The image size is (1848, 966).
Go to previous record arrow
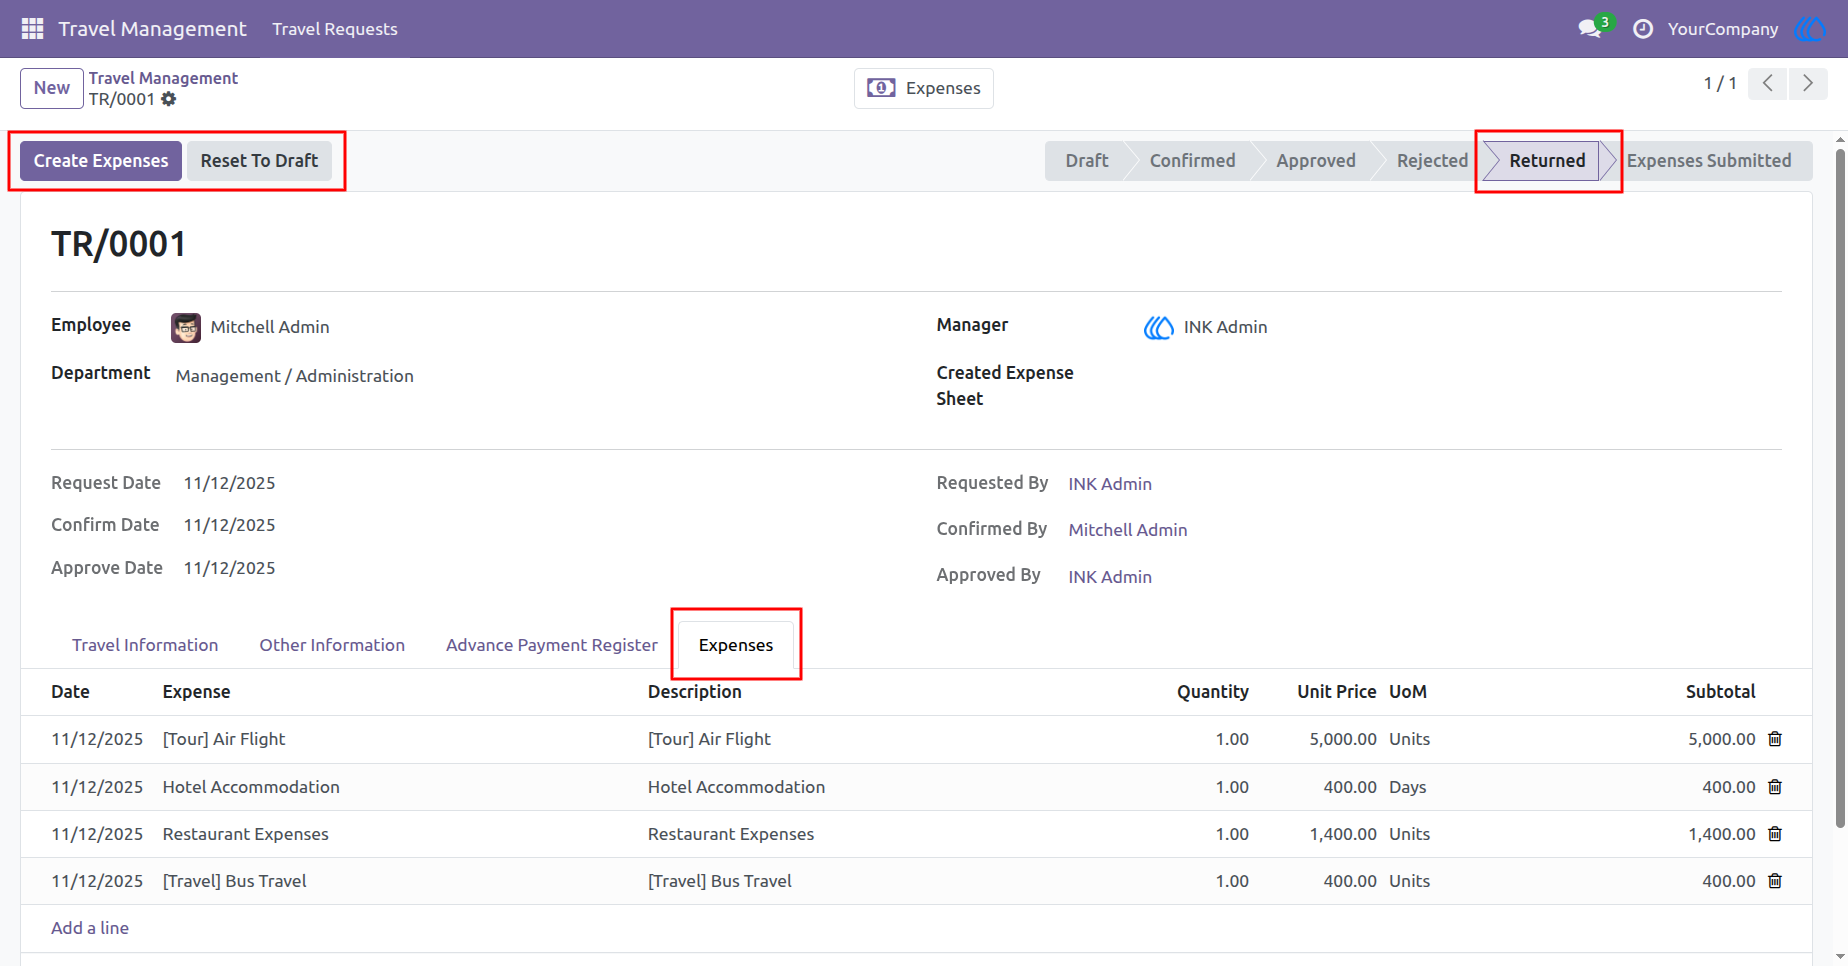coord(1768,83)
